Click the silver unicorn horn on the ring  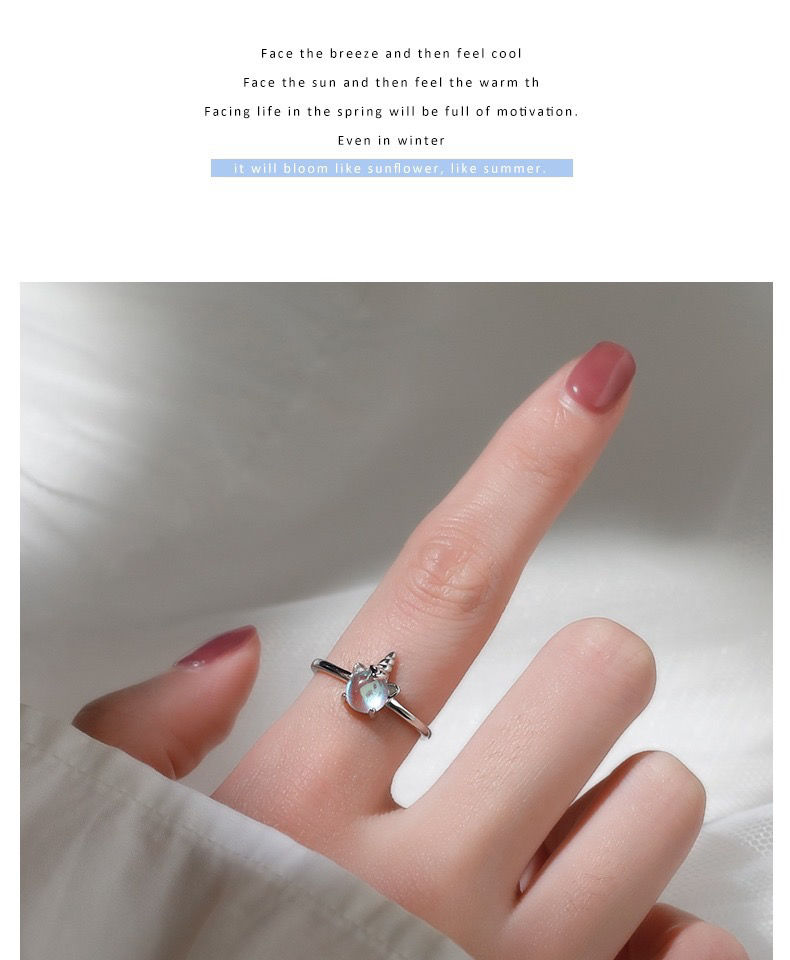(386, 662)
